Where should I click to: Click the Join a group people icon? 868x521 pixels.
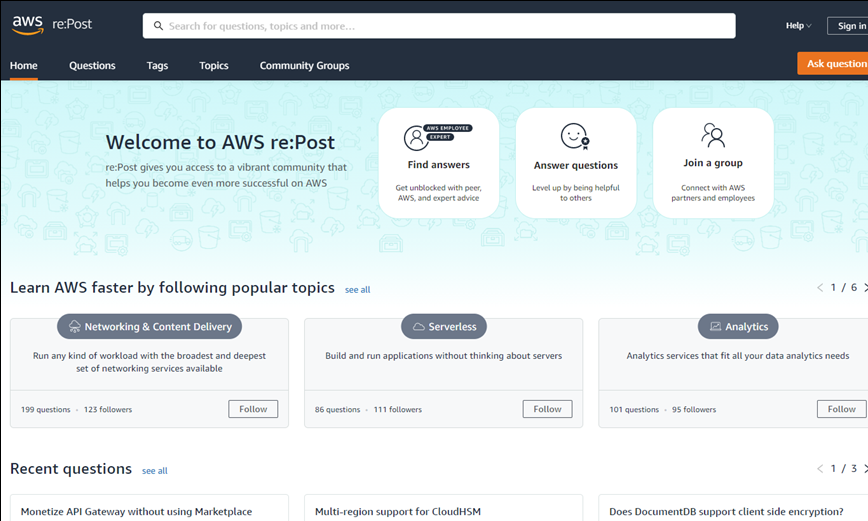pos(713,135)
